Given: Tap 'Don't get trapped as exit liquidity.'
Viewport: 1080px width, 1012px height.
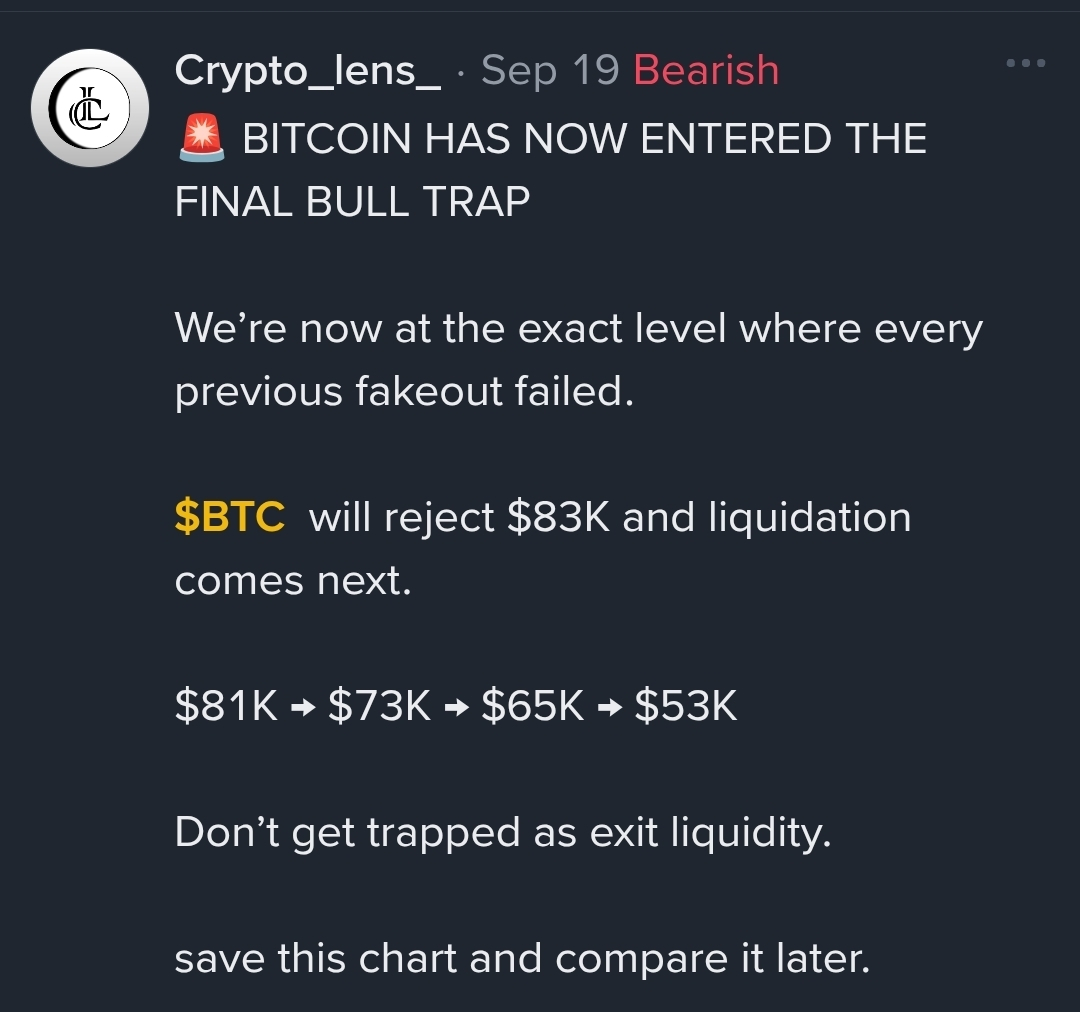Looking at the screenshot, I should [503, 833].
